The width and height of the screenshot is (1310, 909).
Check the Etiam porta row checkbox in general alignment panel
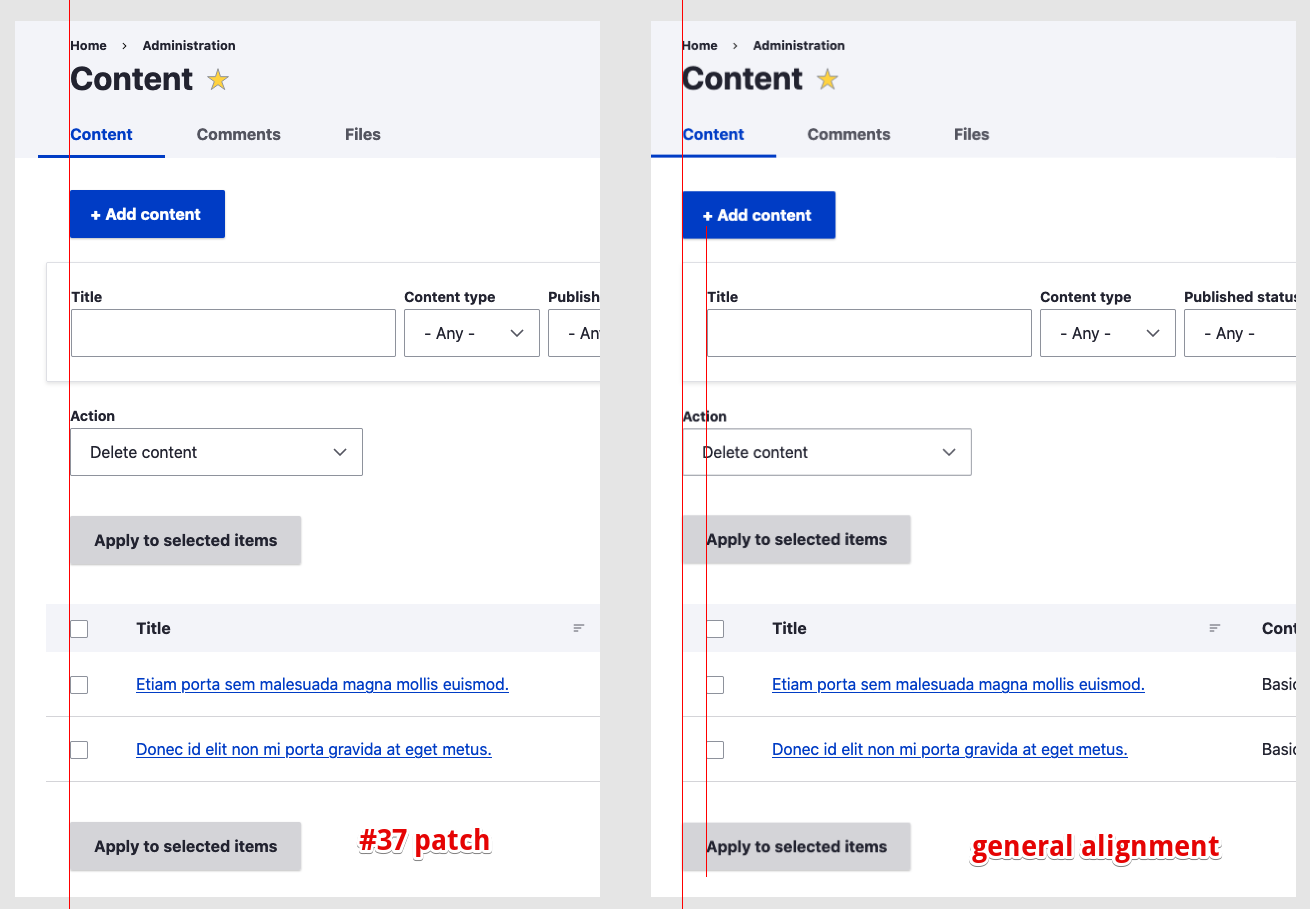tap(715, 685)
